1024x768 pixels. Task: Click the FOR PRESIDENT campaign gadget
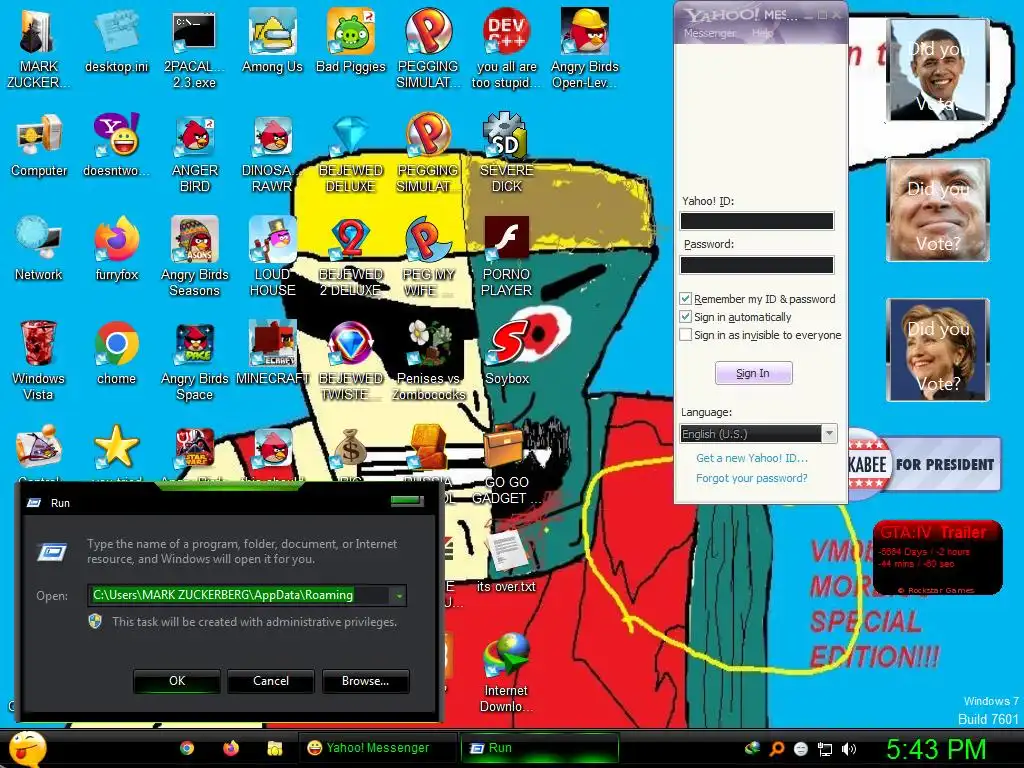click(x=924, y=464)
